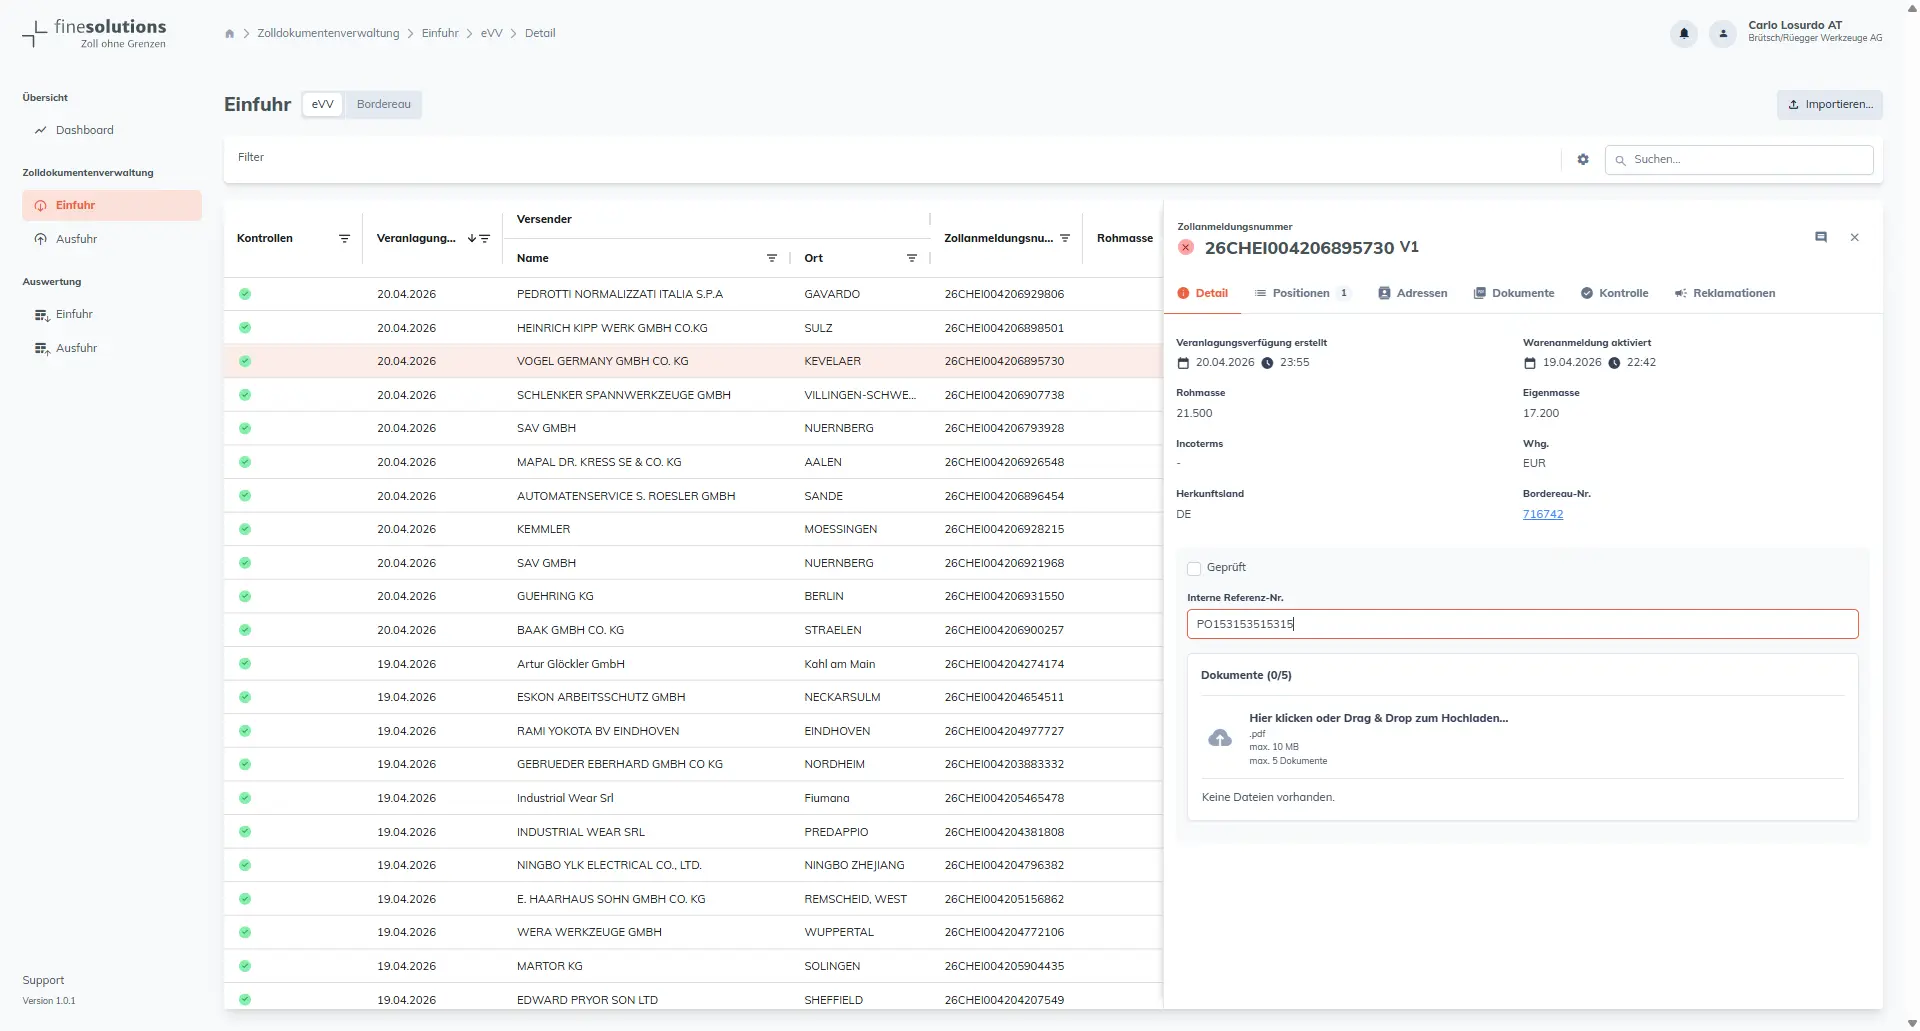Select Einfuhr under Zolldokumentenverwaltung

click(112, 205)
